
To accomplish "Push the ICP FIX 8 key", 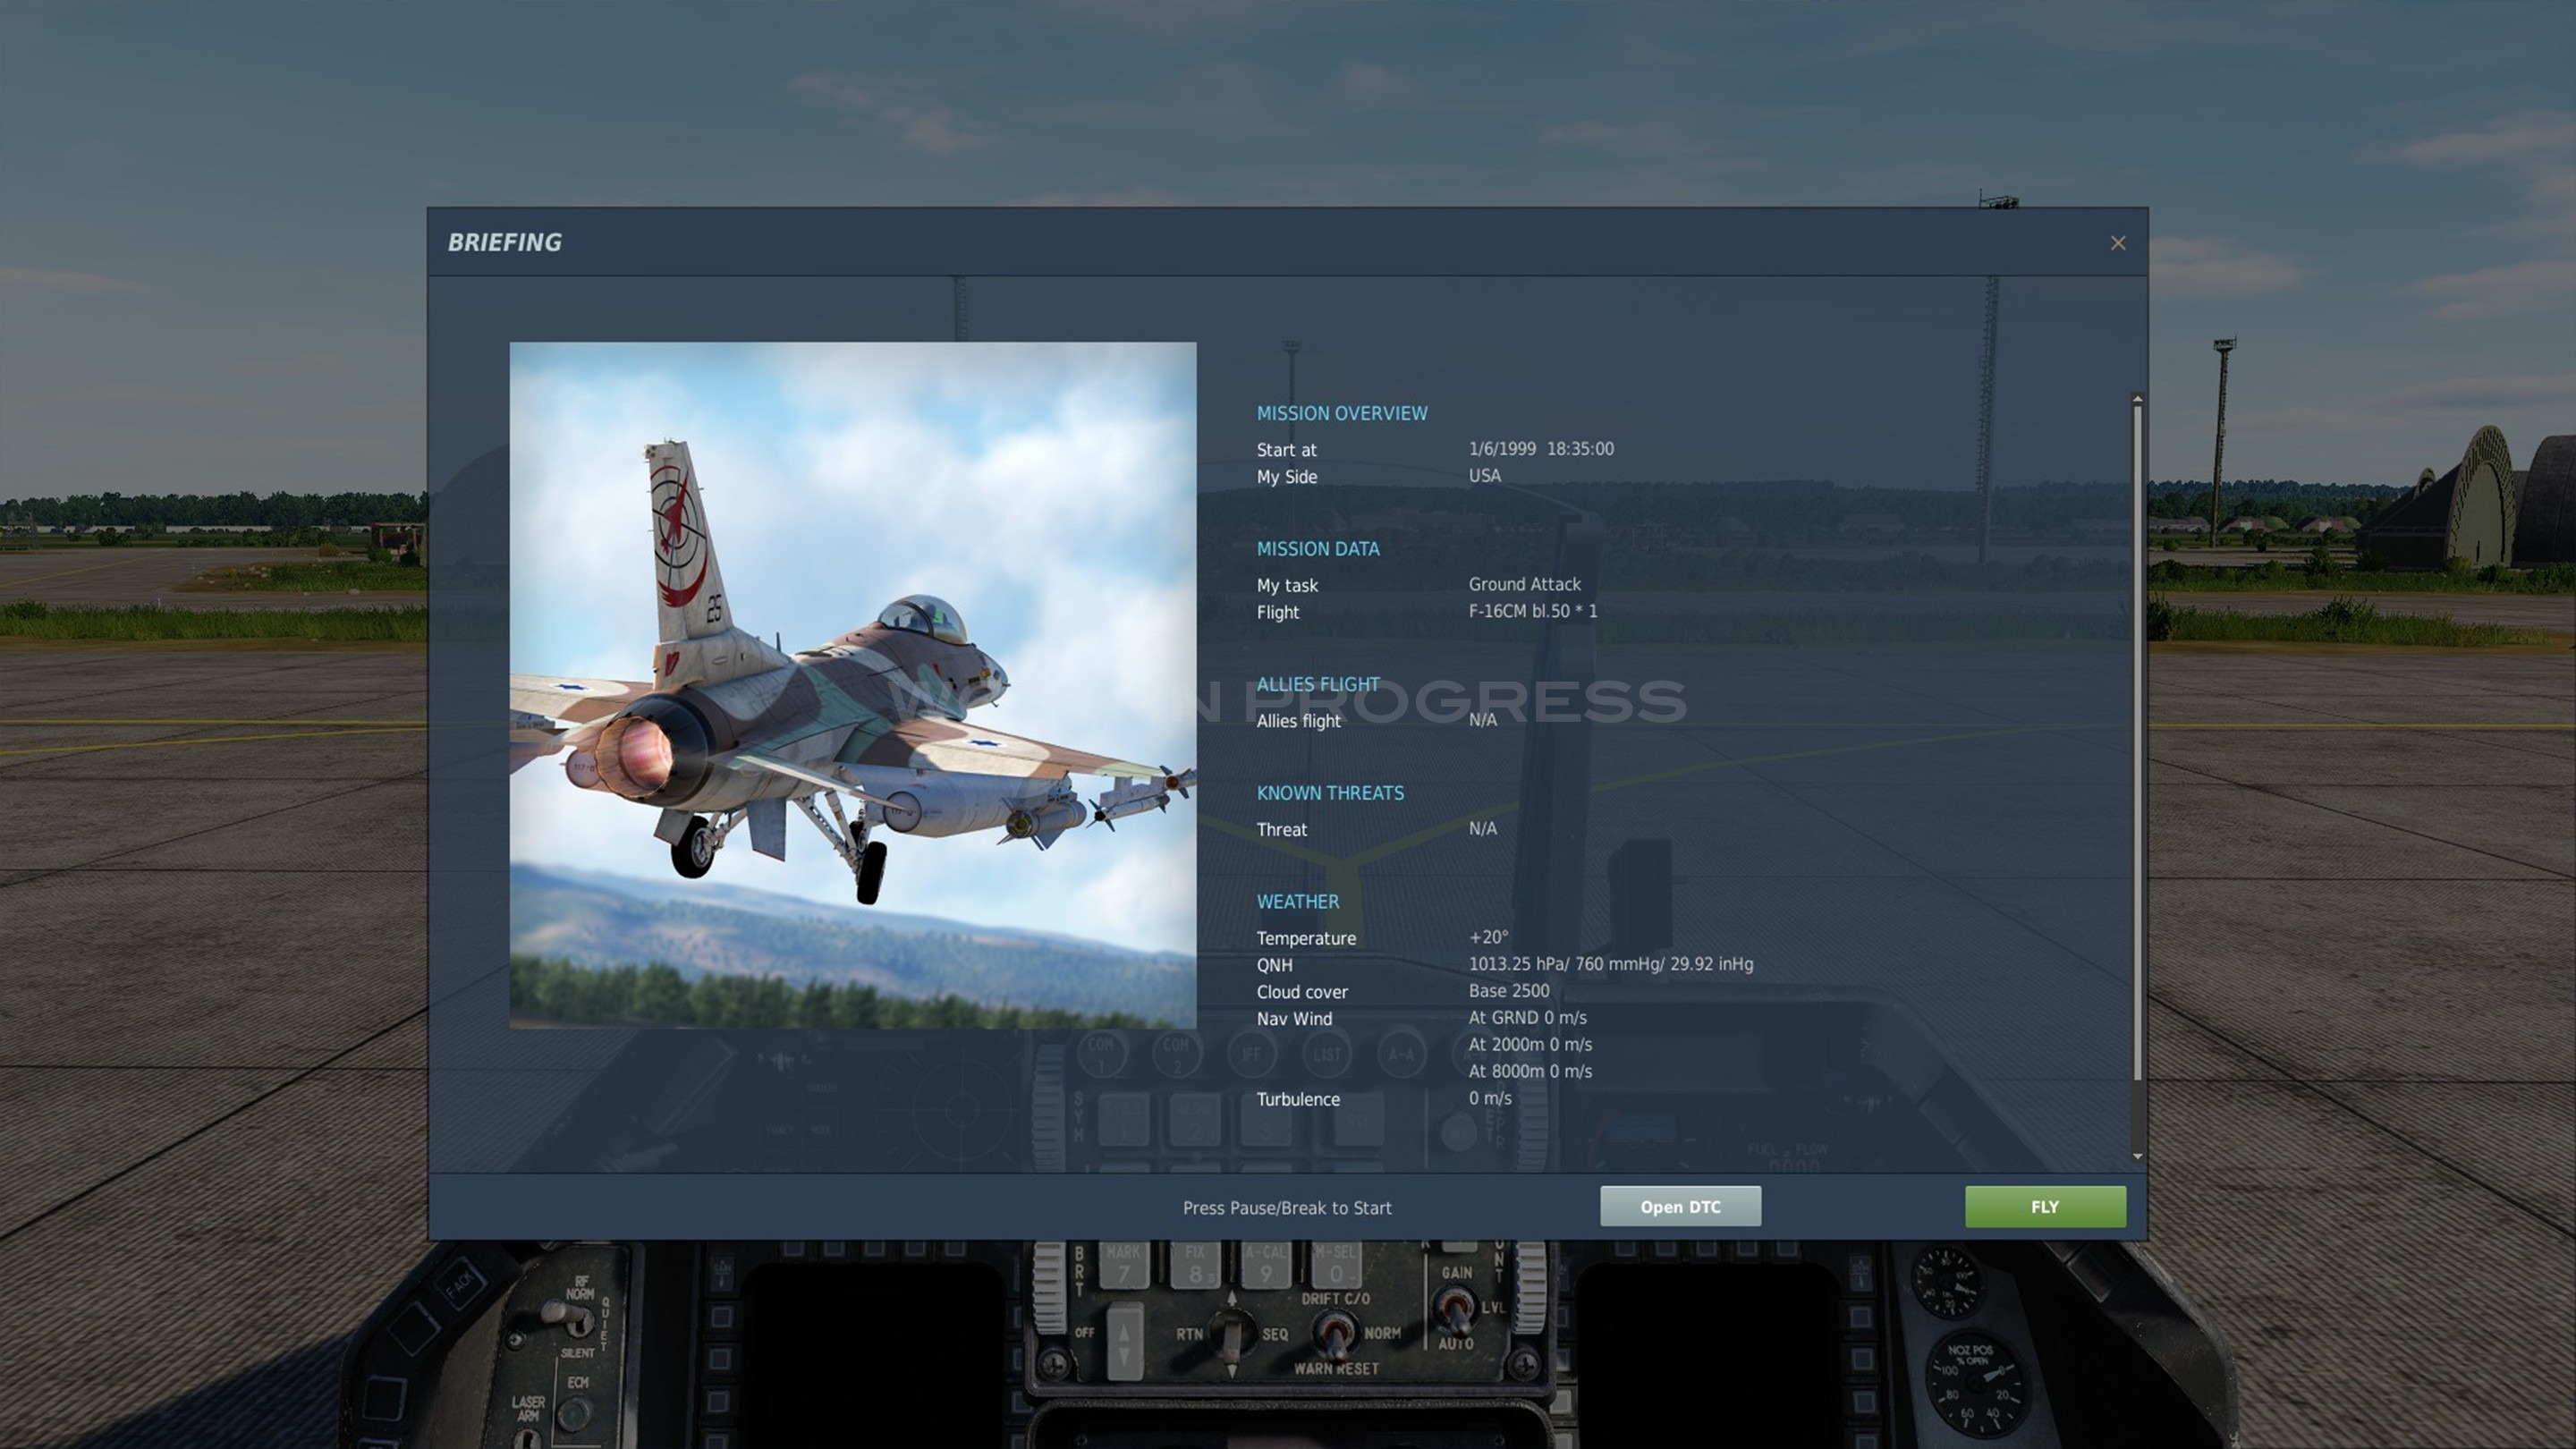I will [1195, 1265].
